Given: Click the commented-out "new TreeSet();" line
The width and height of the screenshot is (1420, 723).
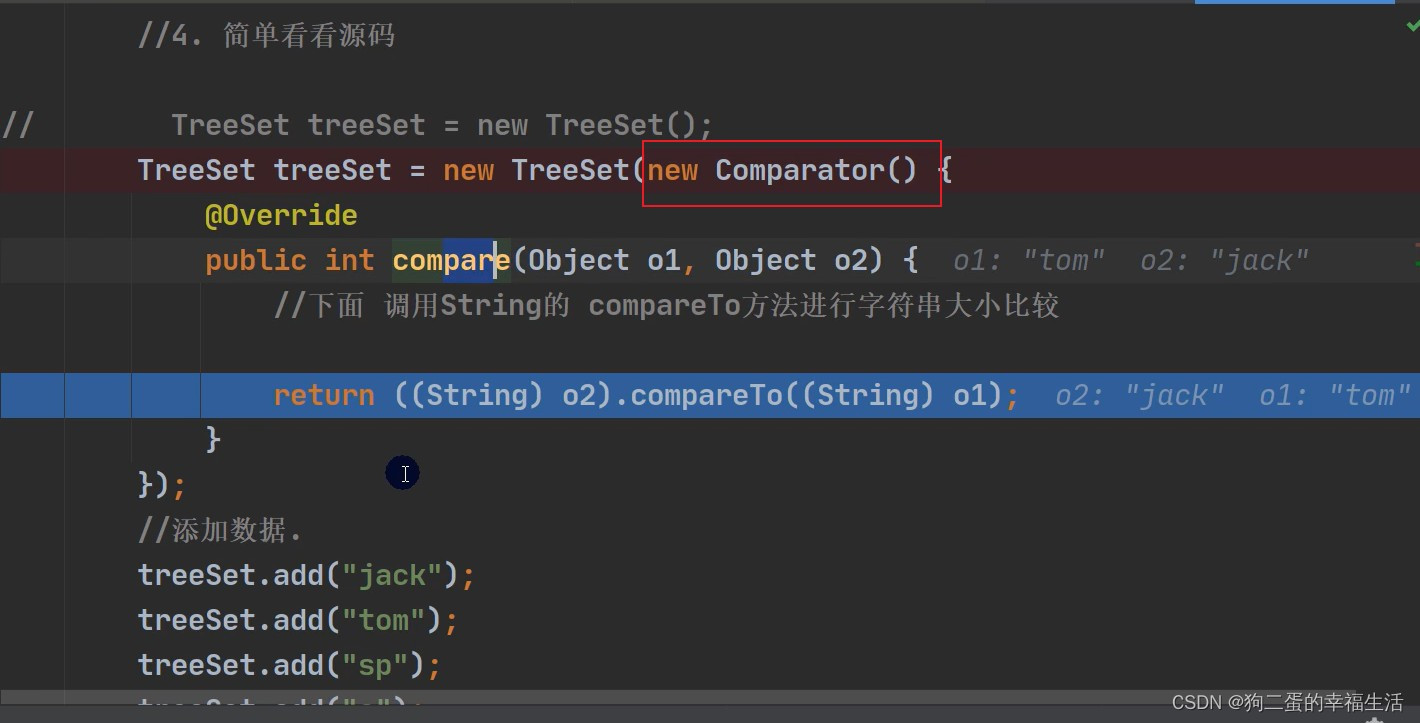Looking at the screenshot, I should (442, 125).
